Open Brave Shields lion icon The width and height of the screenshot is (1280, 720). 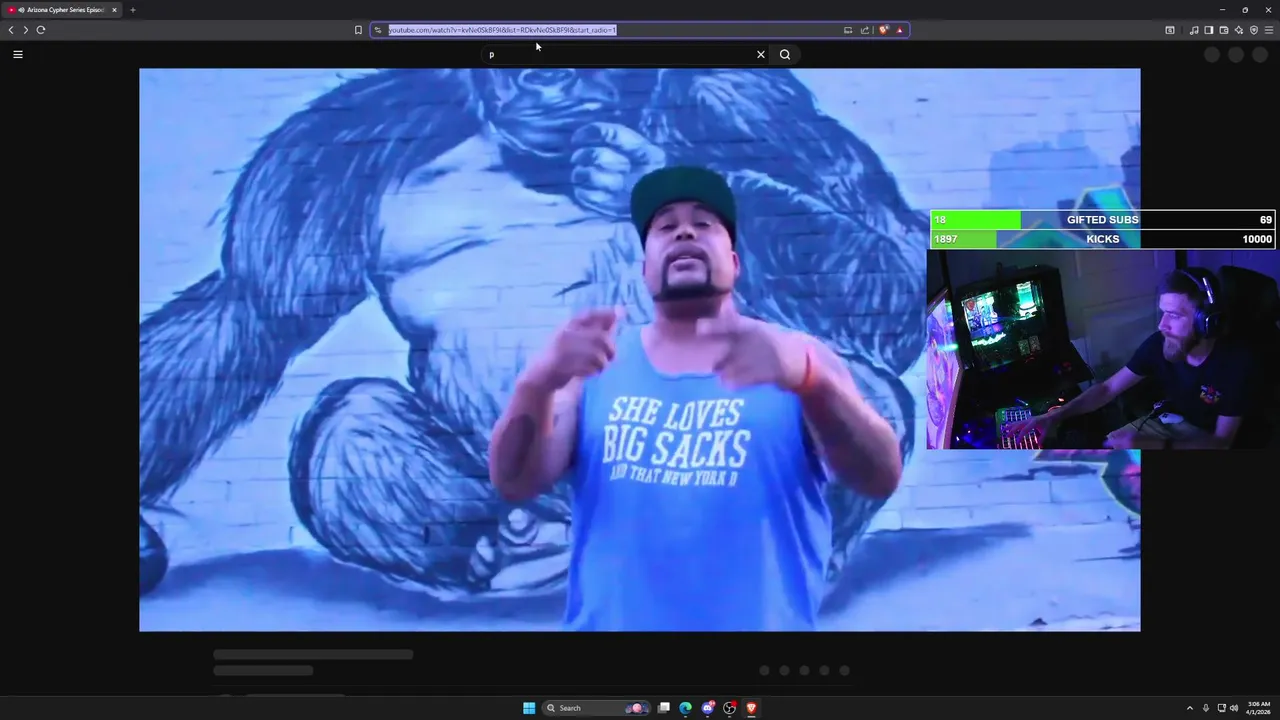[x=884, y=30]
